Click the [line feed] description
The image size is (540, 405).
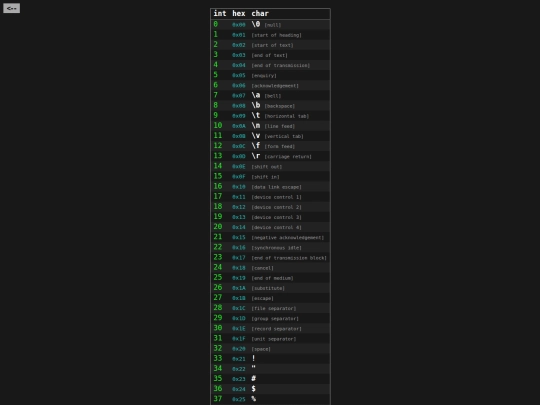280,126
